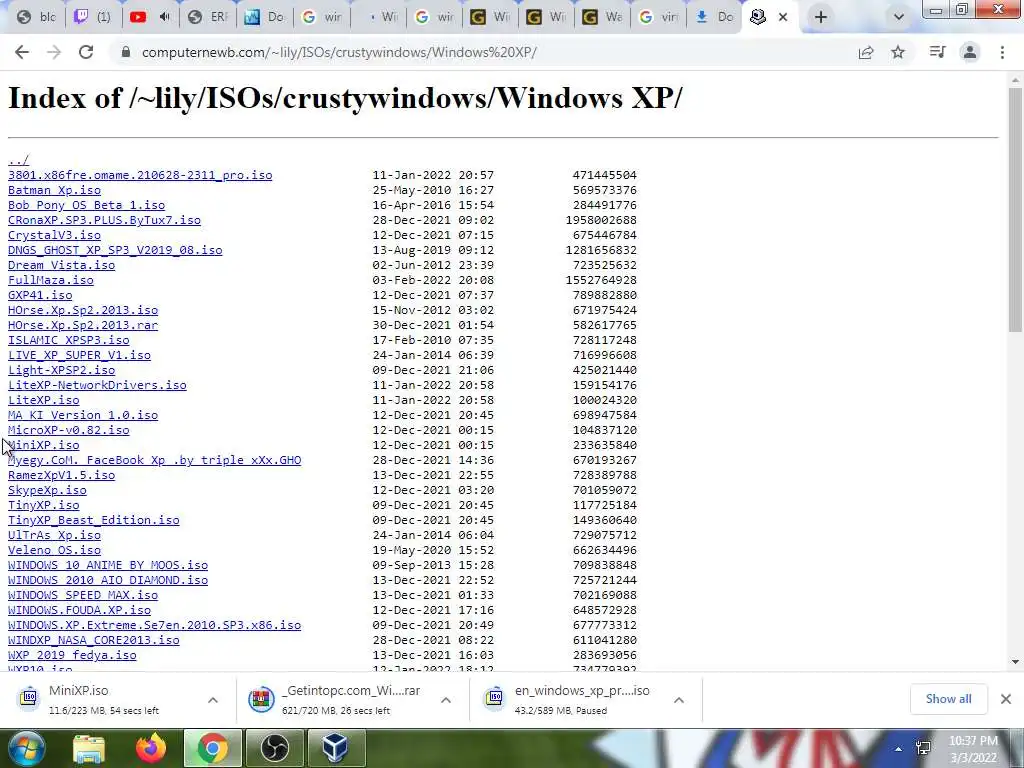Open the tab search dropdown arrow
This screenshot has width=1024, height=768.
(x=899, y=17)
